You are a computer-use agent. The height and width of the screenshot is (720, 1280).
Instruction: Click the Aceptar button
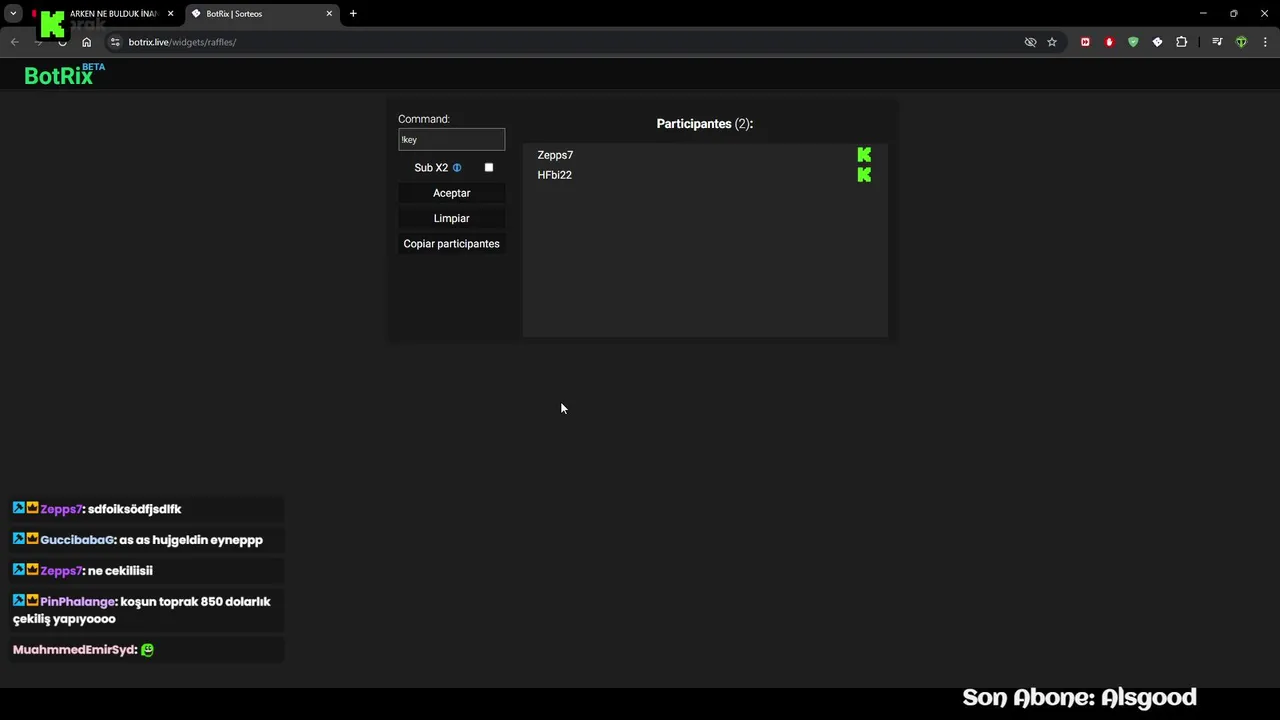pyautogui.click(x=451, y=193)
